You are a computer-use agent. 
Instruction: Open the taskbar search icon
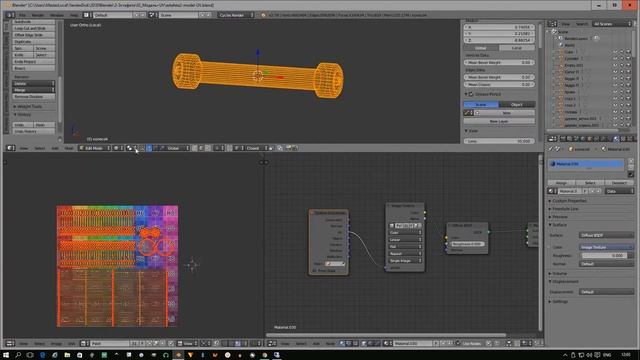[18, 355]
